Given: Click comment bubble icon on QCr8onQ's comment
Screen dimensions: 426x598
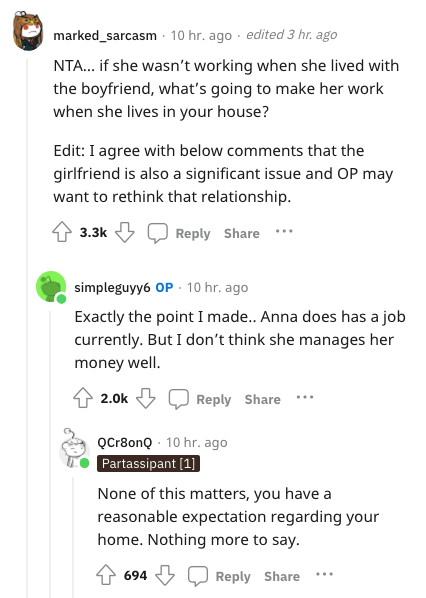Looking at the screenshot, I should point(198,576).
